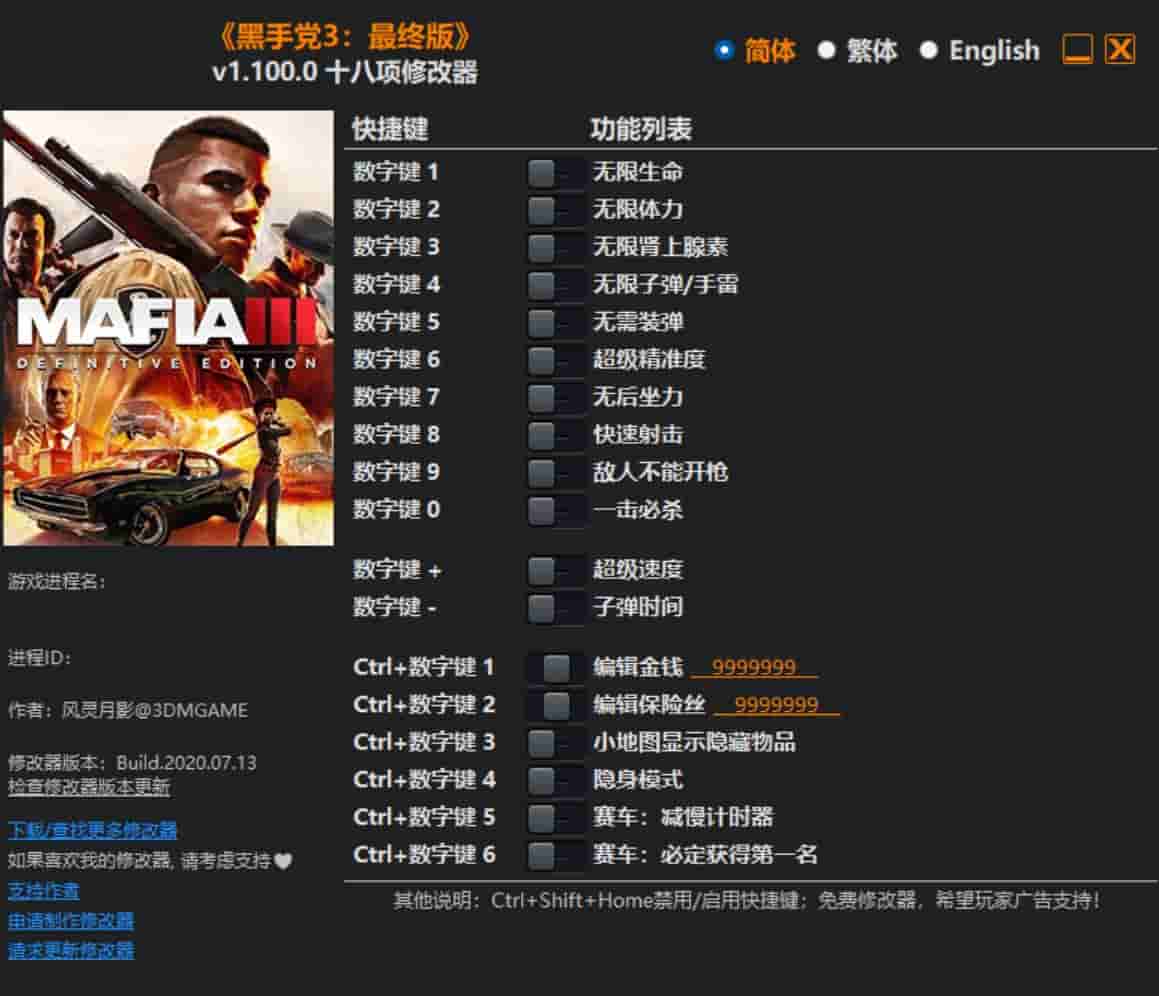This screenshot has width=1159, height=996.
Task: Enable 无需装弹 no reload switch
Action: point(554,323)
